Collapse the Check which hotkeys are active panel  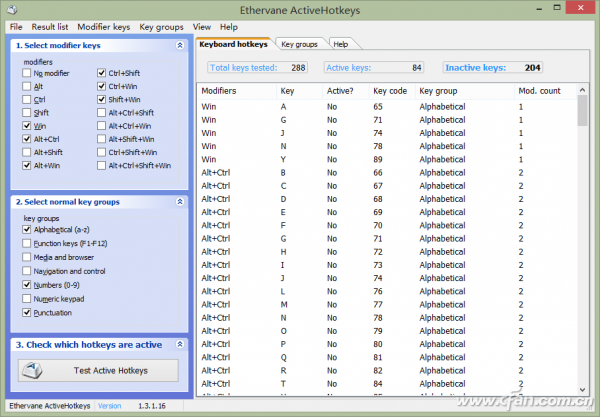click(179, 344)
